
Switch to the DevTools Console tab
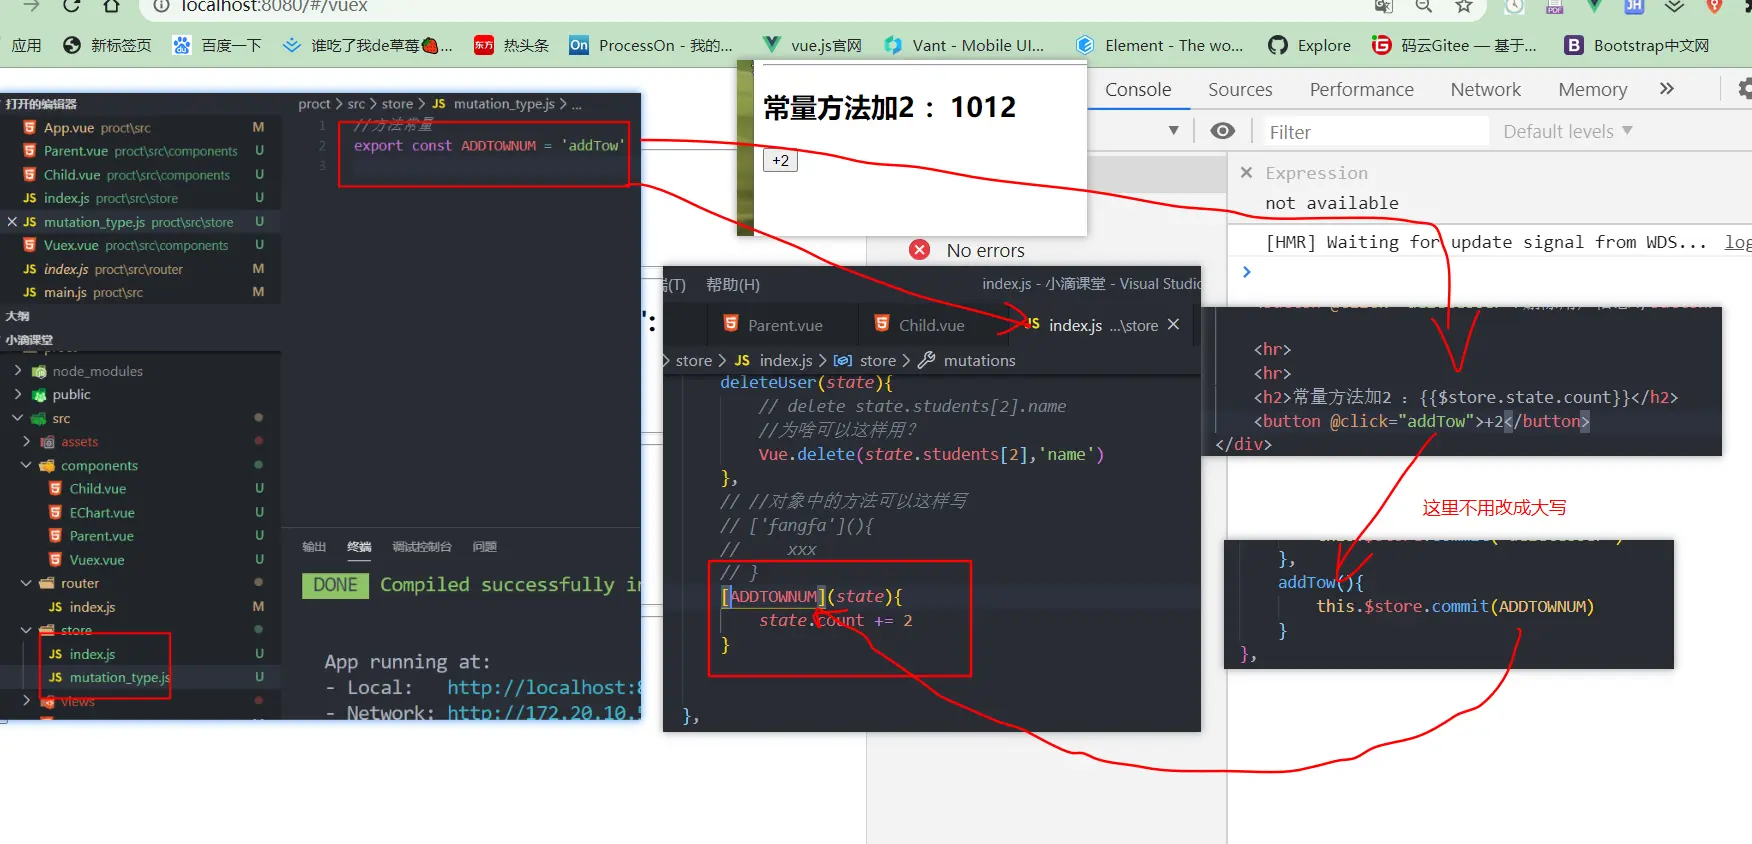pos(1138,89)
